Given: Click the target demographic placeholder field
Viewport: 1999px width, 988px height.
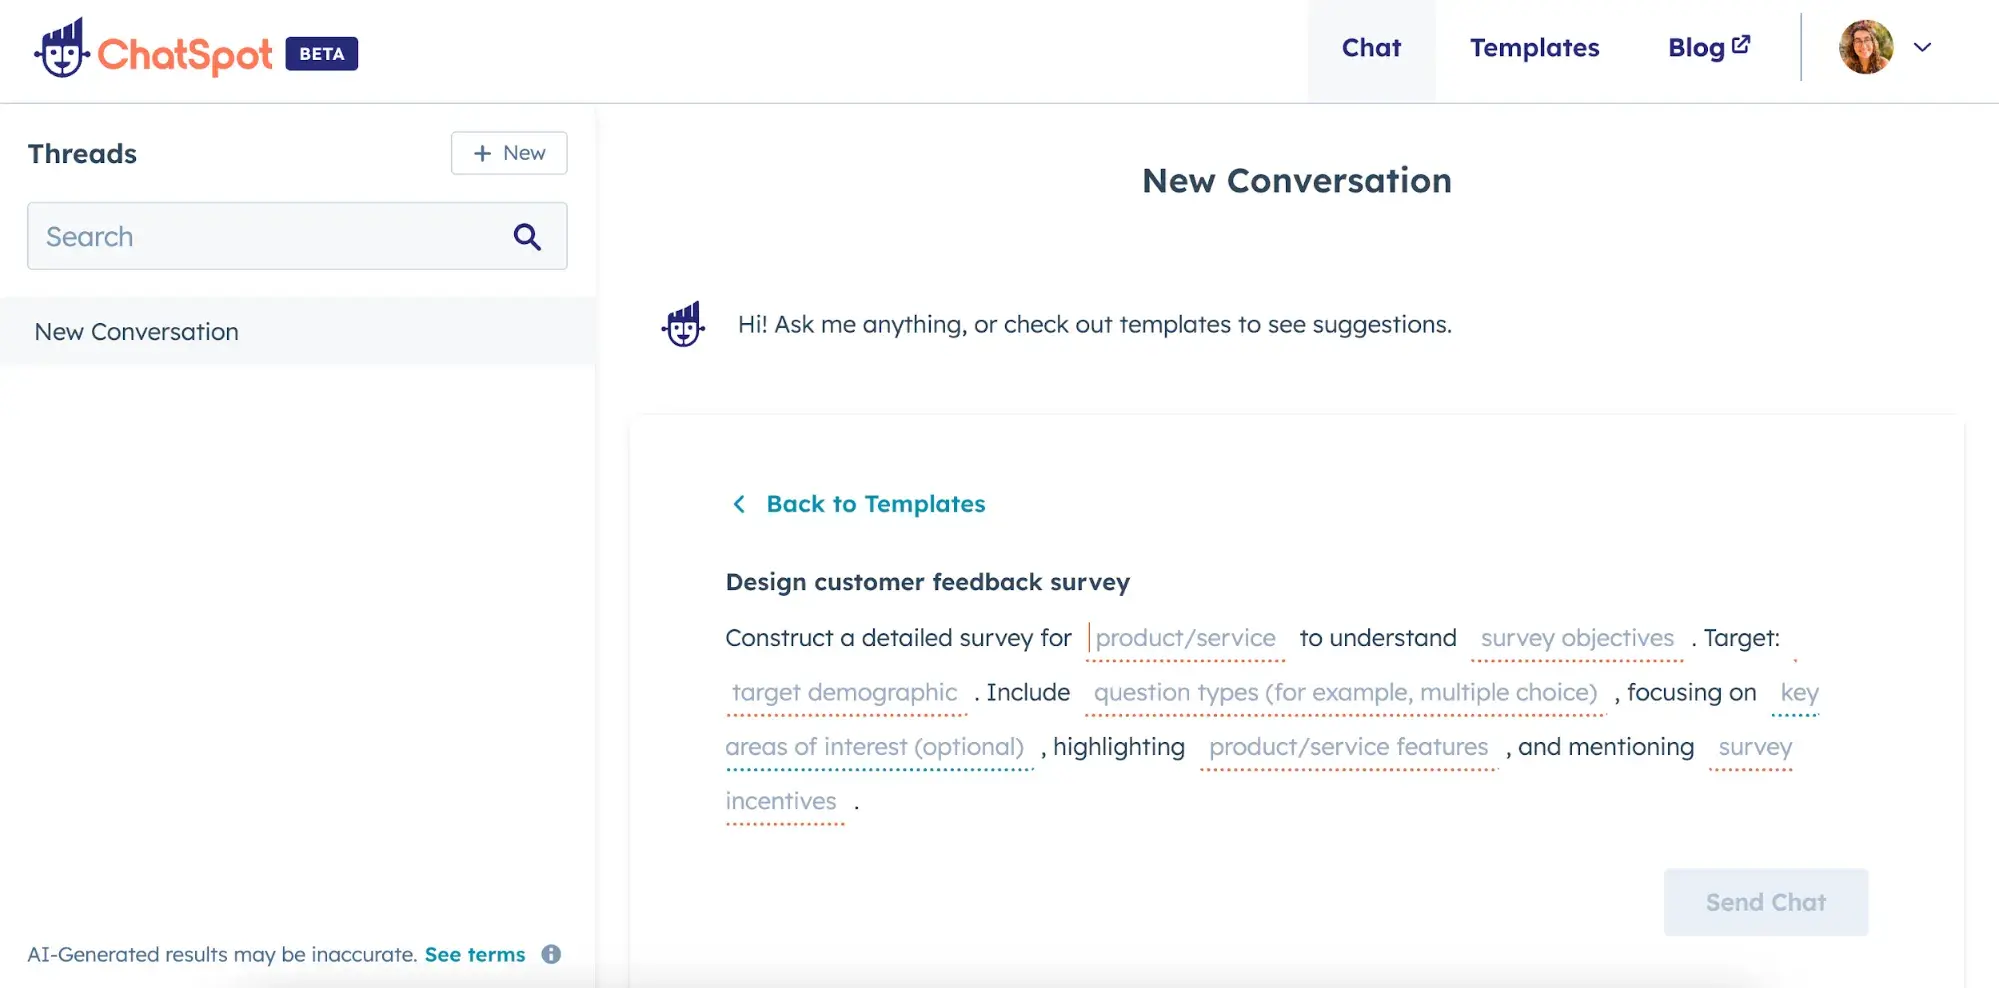Looking at the screenshot, I should pos(844,692).
